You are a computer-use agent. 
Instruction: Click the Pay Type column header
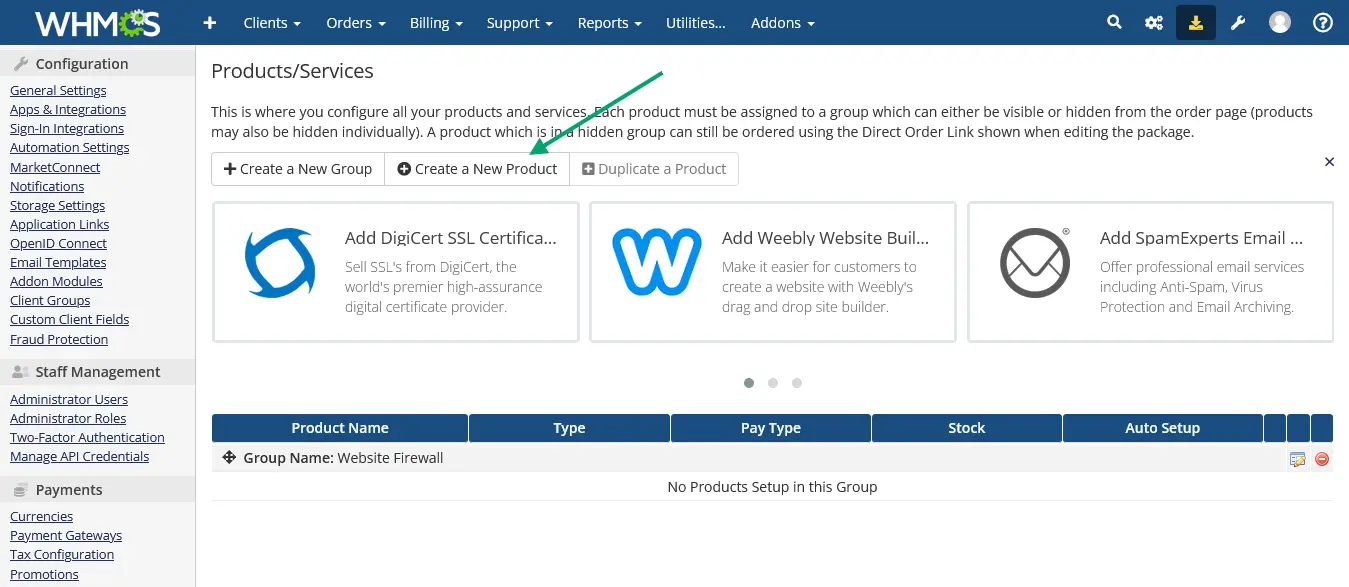771,428
